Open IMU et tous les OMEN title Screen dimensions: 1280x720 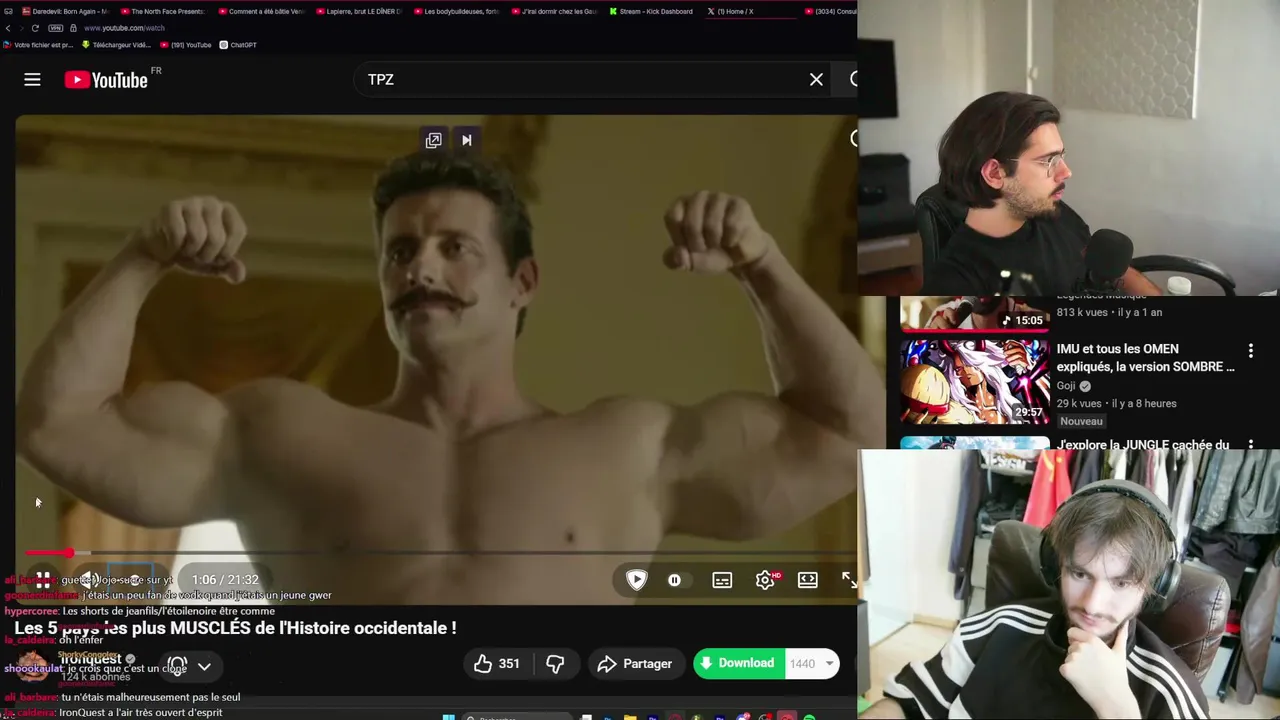pyautogui.click(x=1145, y=358)
